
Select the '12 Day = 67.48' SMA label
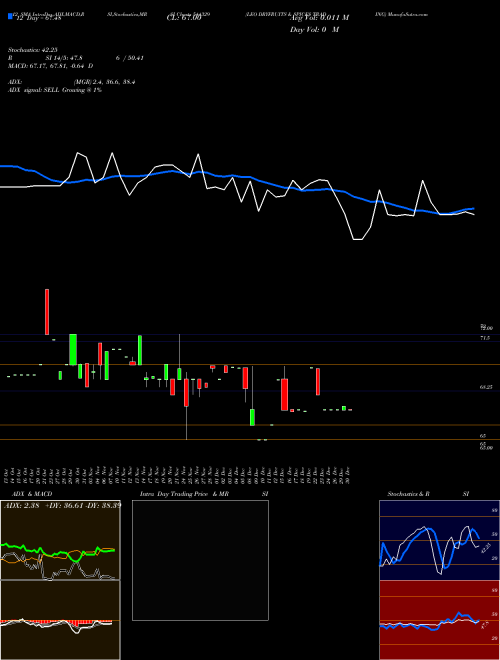[x=38, y=18]
